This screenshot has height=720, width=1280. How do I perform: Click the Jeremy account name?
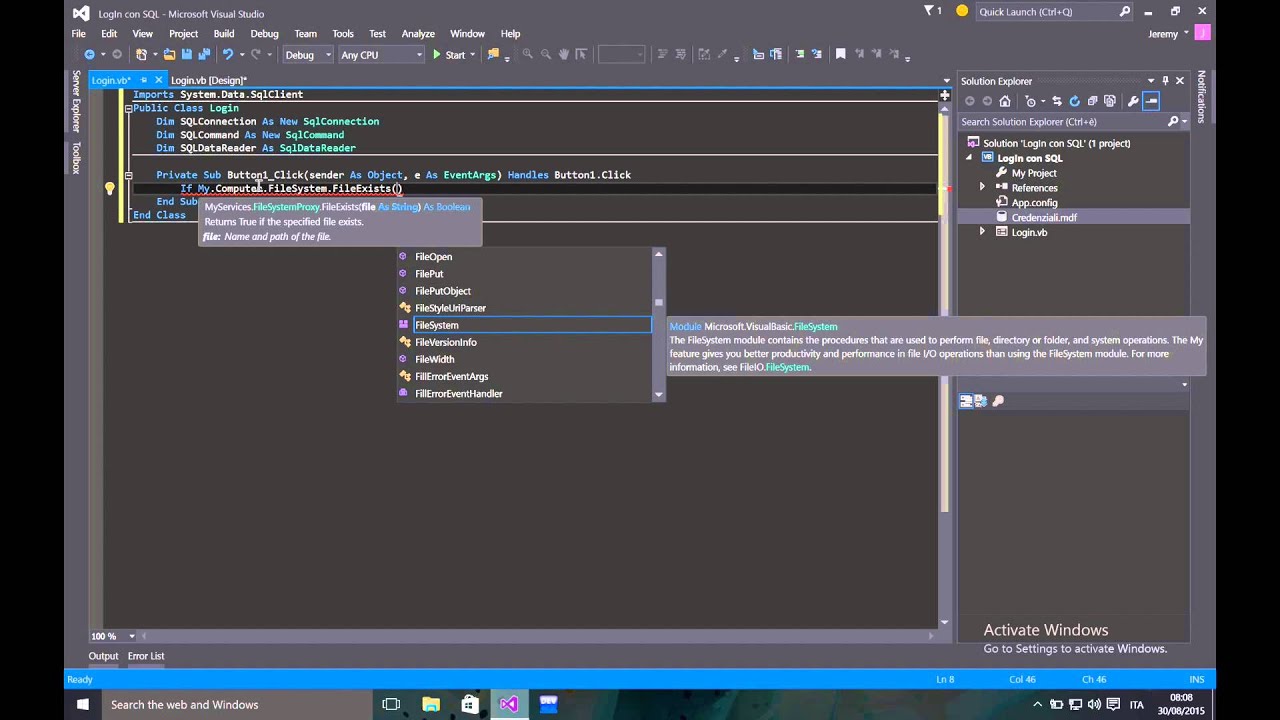point(1163,34)
